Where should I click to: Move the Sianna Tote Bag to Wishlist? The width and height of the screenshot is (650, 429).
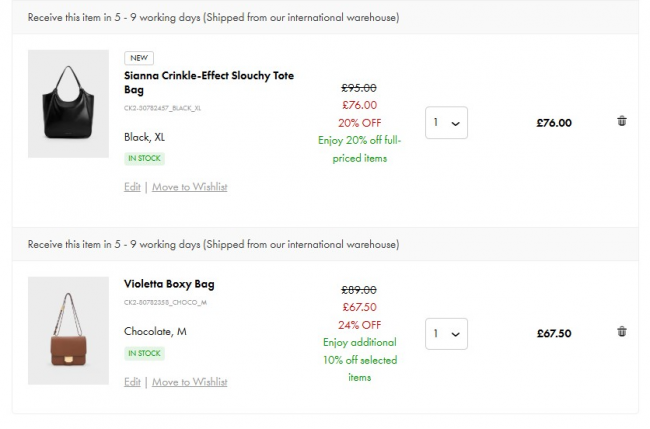(189, 187)
